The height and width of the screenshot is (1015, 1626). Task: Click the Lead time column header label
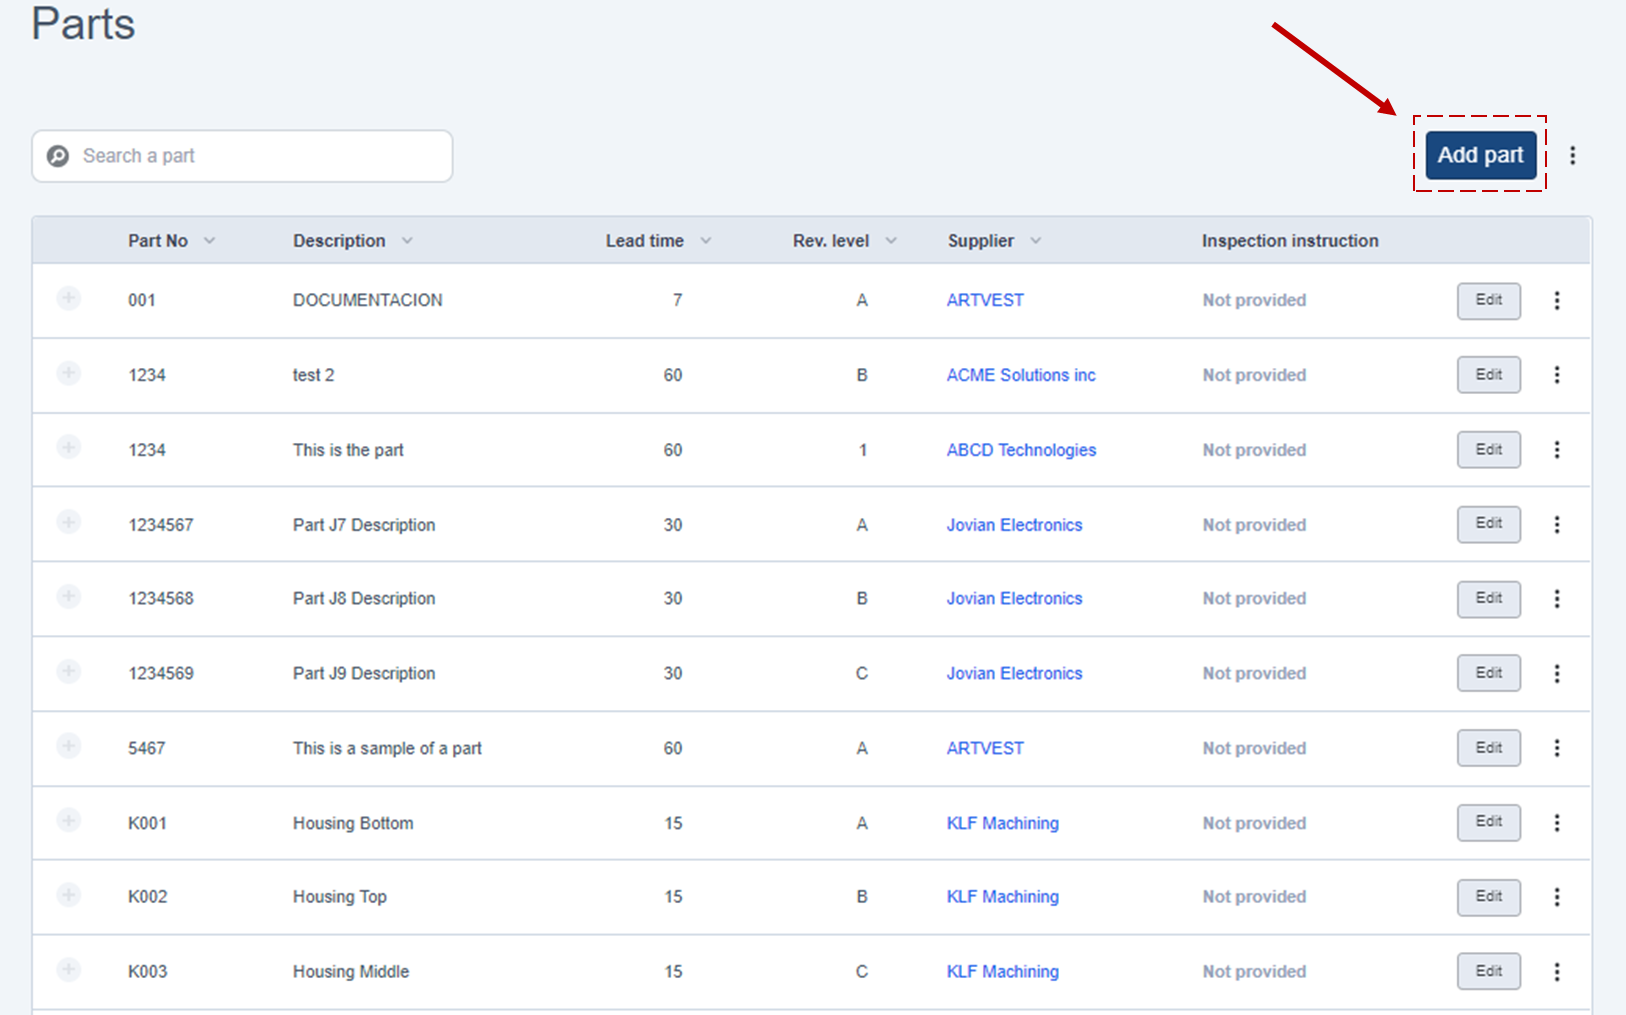[645, 241]
